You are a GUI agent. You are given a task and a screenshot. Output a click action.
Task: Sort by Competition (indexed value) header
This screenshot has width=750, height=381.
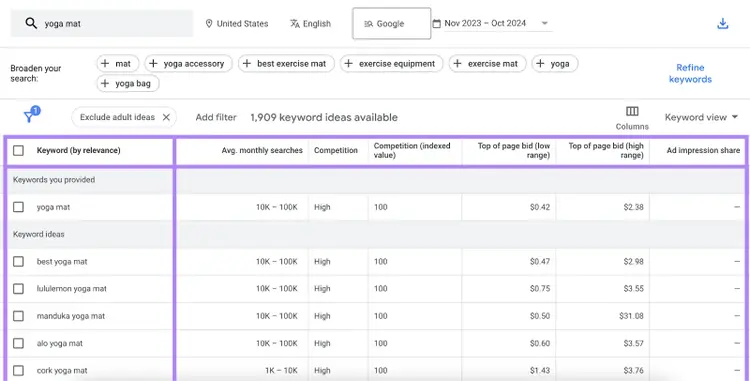pos(412,151)
